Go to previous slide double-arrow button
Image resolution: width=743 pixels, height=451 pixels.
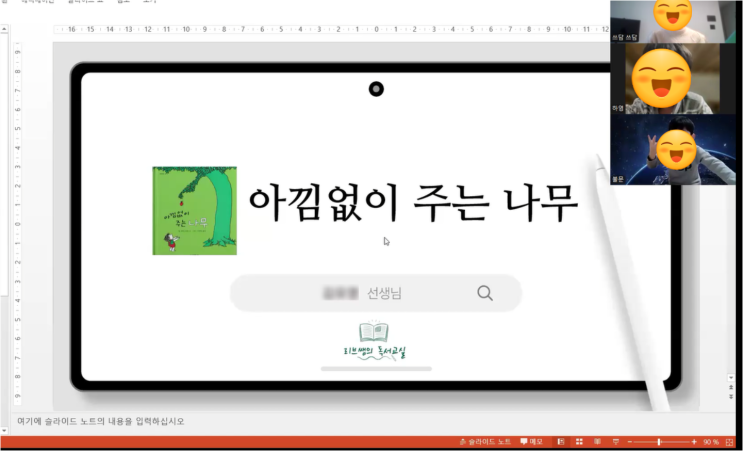[731, 387]
